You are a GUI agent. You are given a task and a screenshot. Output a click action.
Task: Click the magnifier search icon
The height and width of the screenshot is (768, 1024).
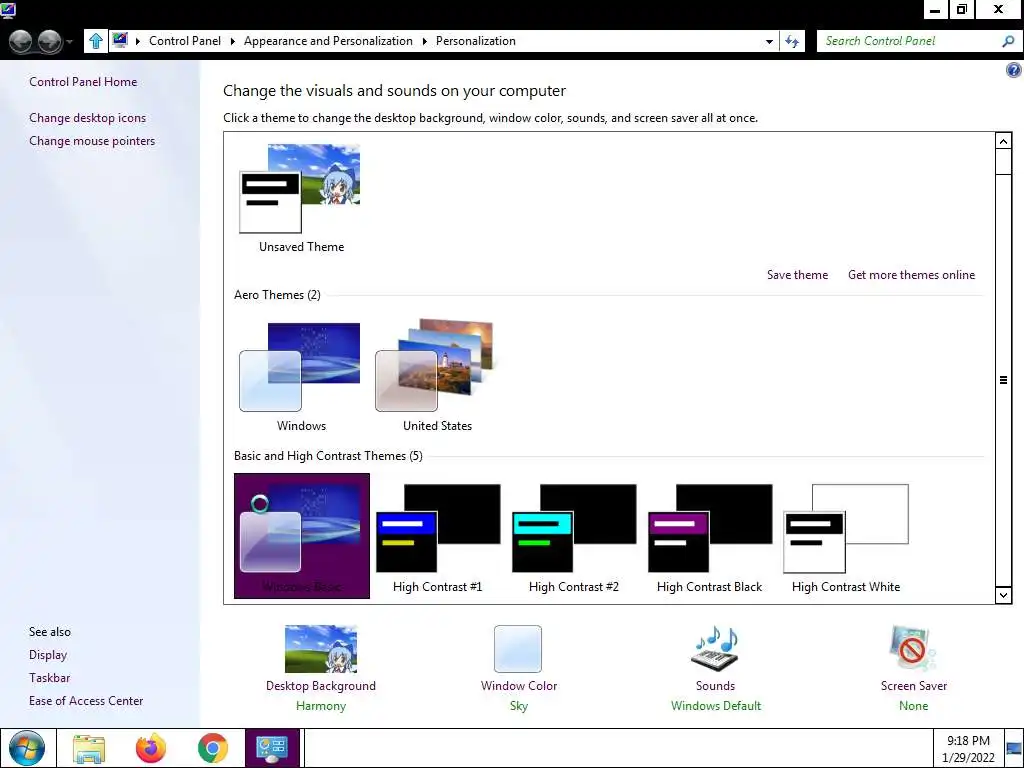[1008, 40]
